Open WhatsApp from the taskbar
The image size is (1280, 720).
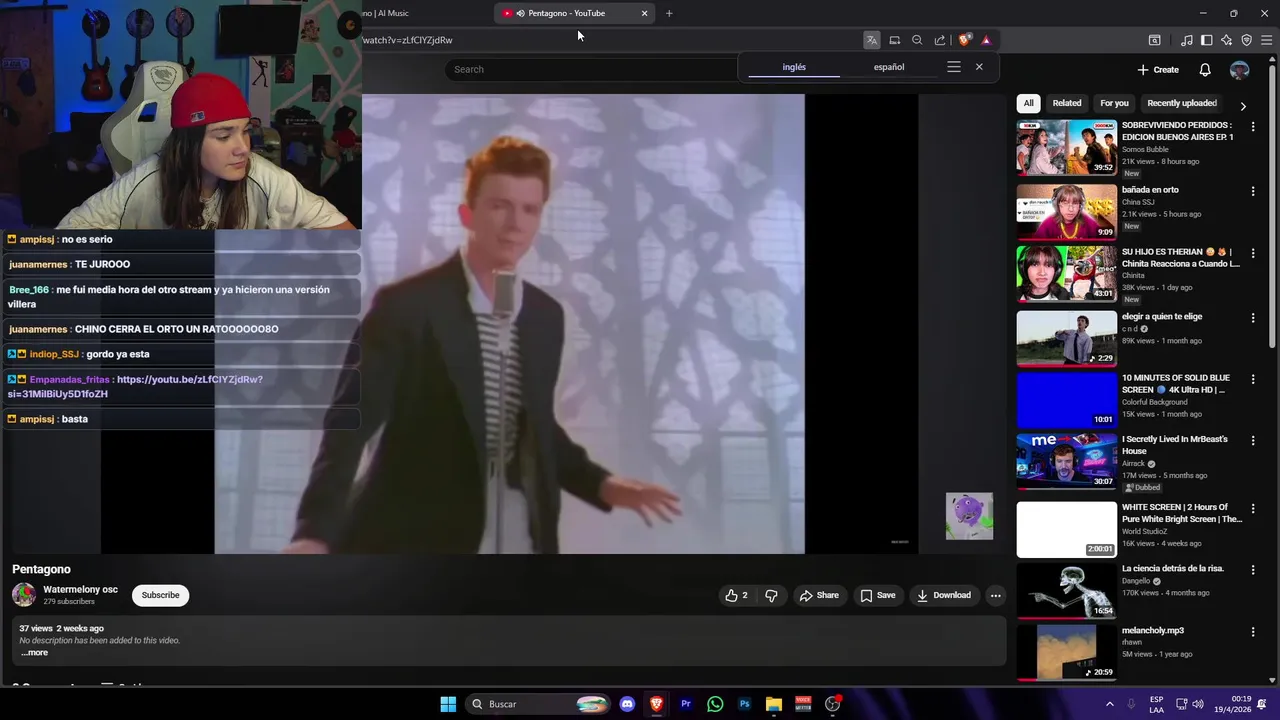point(715,704)
